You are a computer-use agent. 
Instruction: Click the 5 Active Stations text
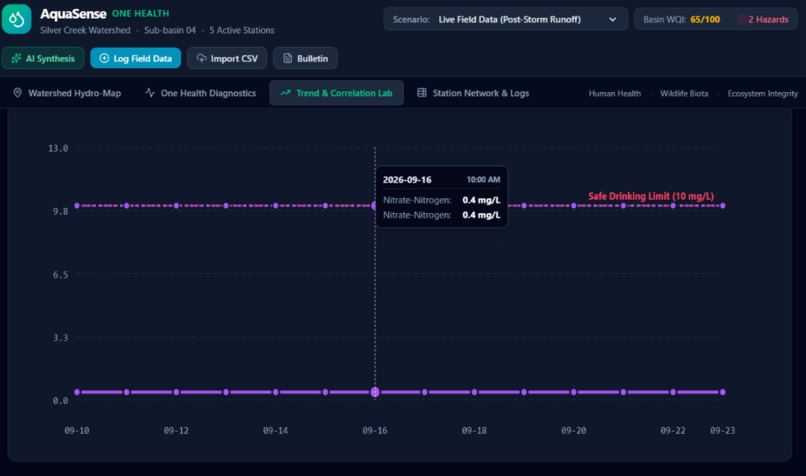point(242,30)
